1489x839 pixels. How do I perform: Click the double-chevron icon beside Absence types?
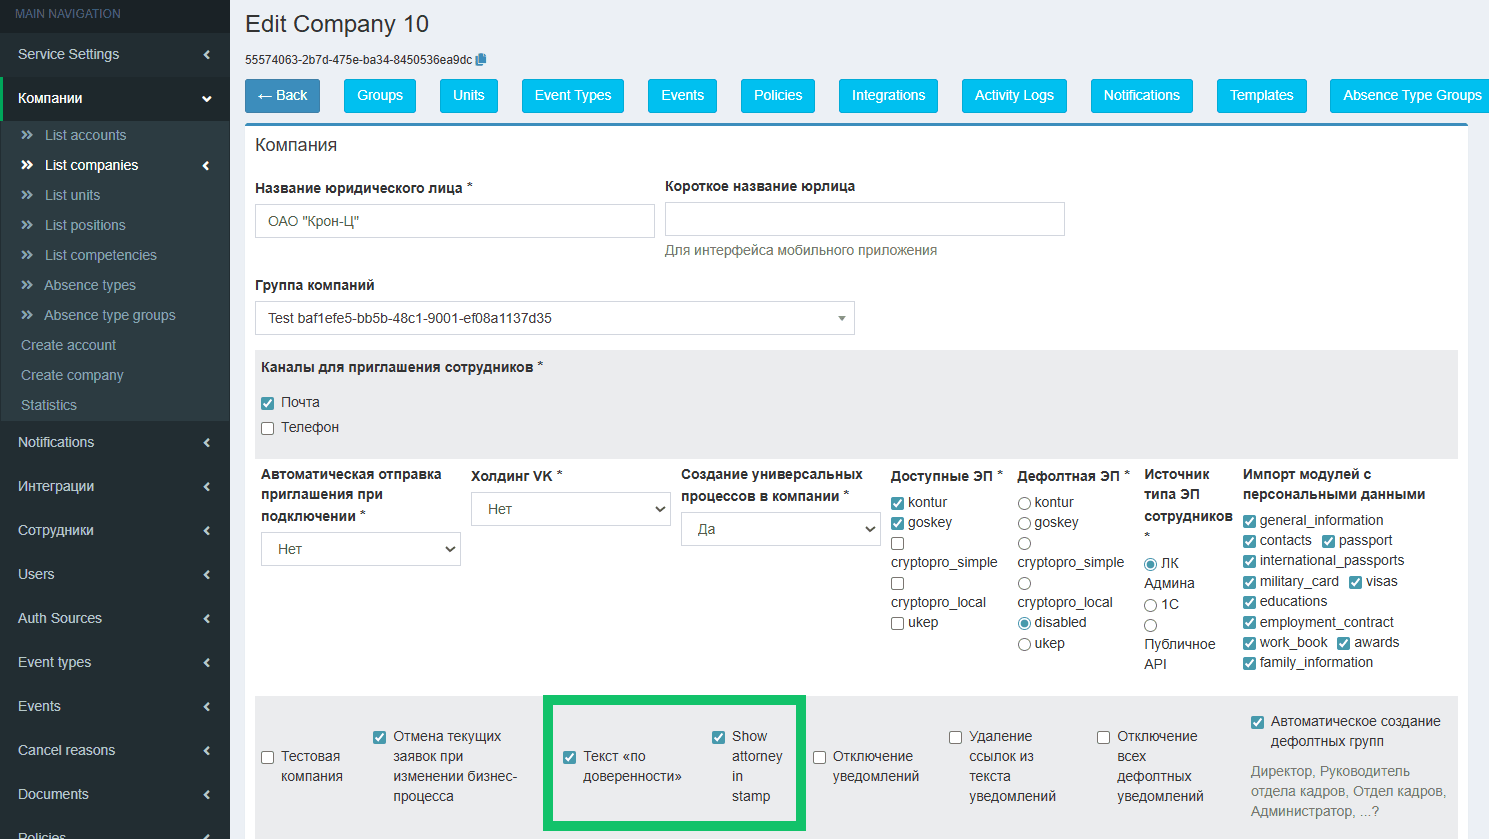tap(27, 285)
